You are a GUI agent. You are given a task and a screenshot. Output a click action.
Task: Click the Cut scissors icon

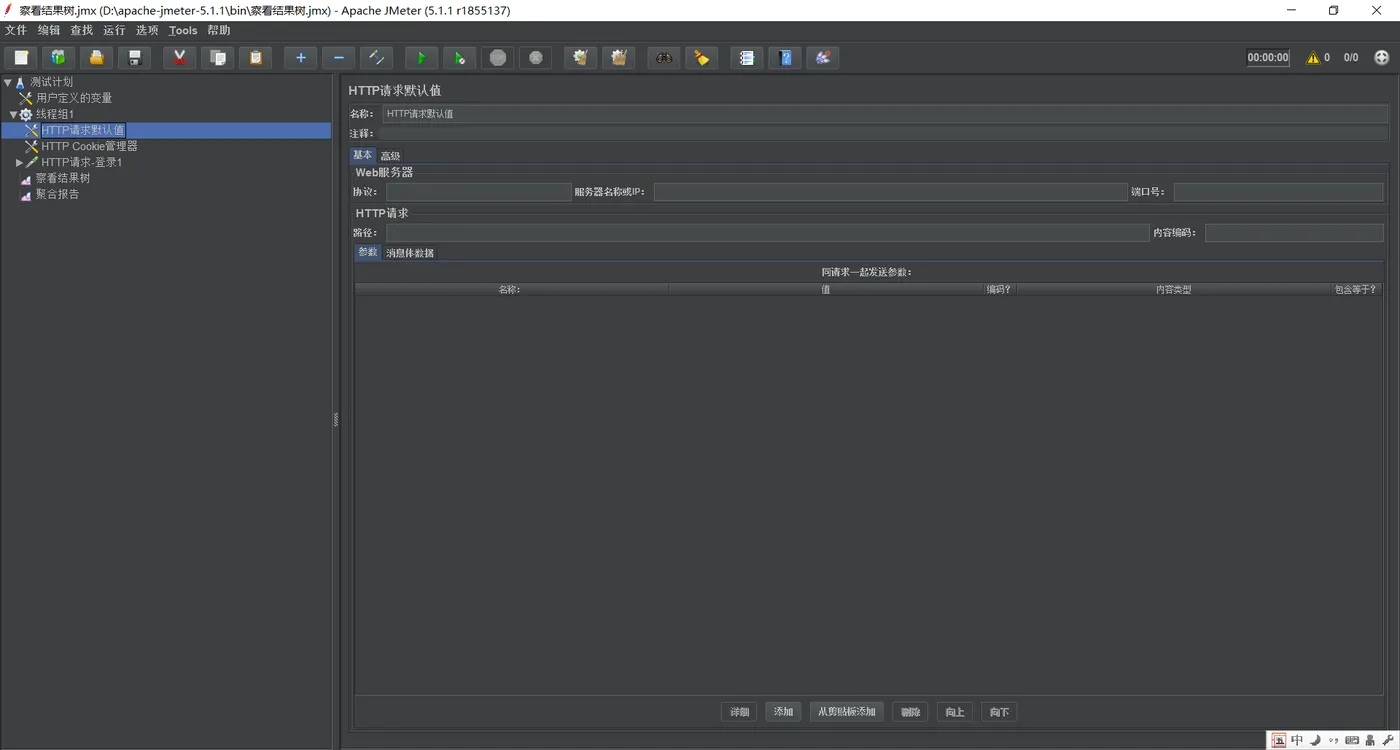pos(179,58)
